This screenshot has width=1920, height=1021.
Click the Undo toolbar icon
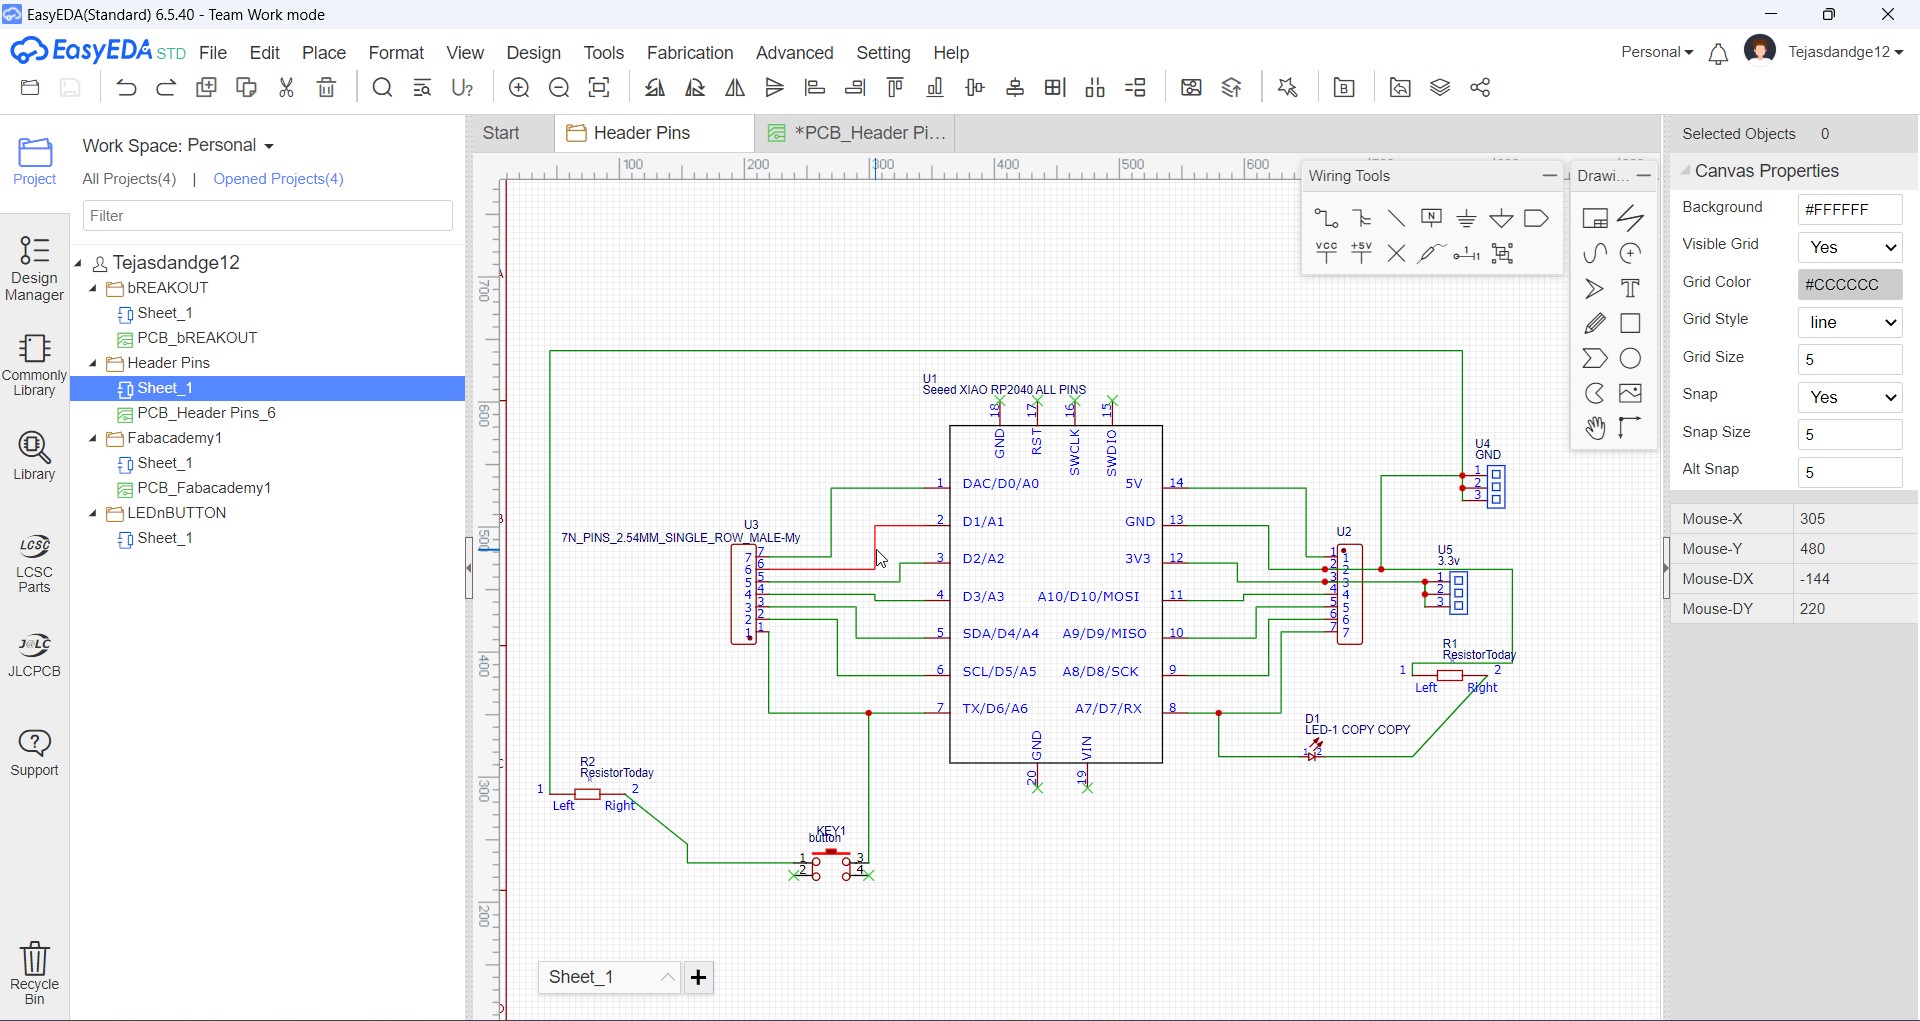(x=126, y=88)
